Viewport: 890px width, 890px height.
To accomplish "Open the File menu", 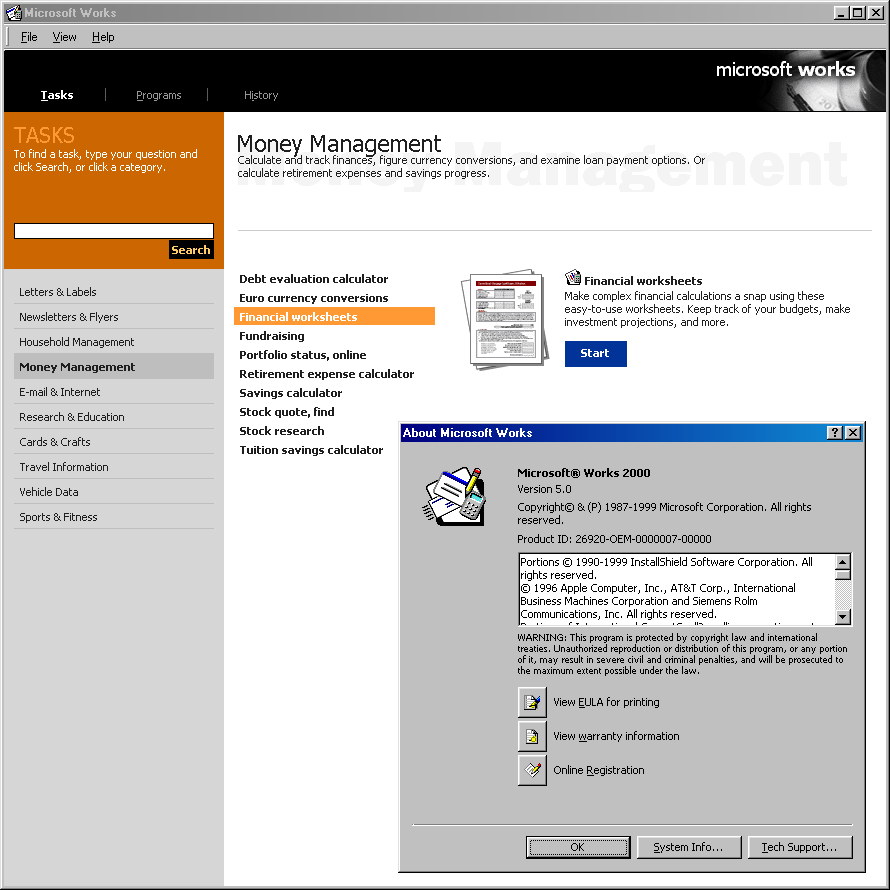I will point(29,37).
